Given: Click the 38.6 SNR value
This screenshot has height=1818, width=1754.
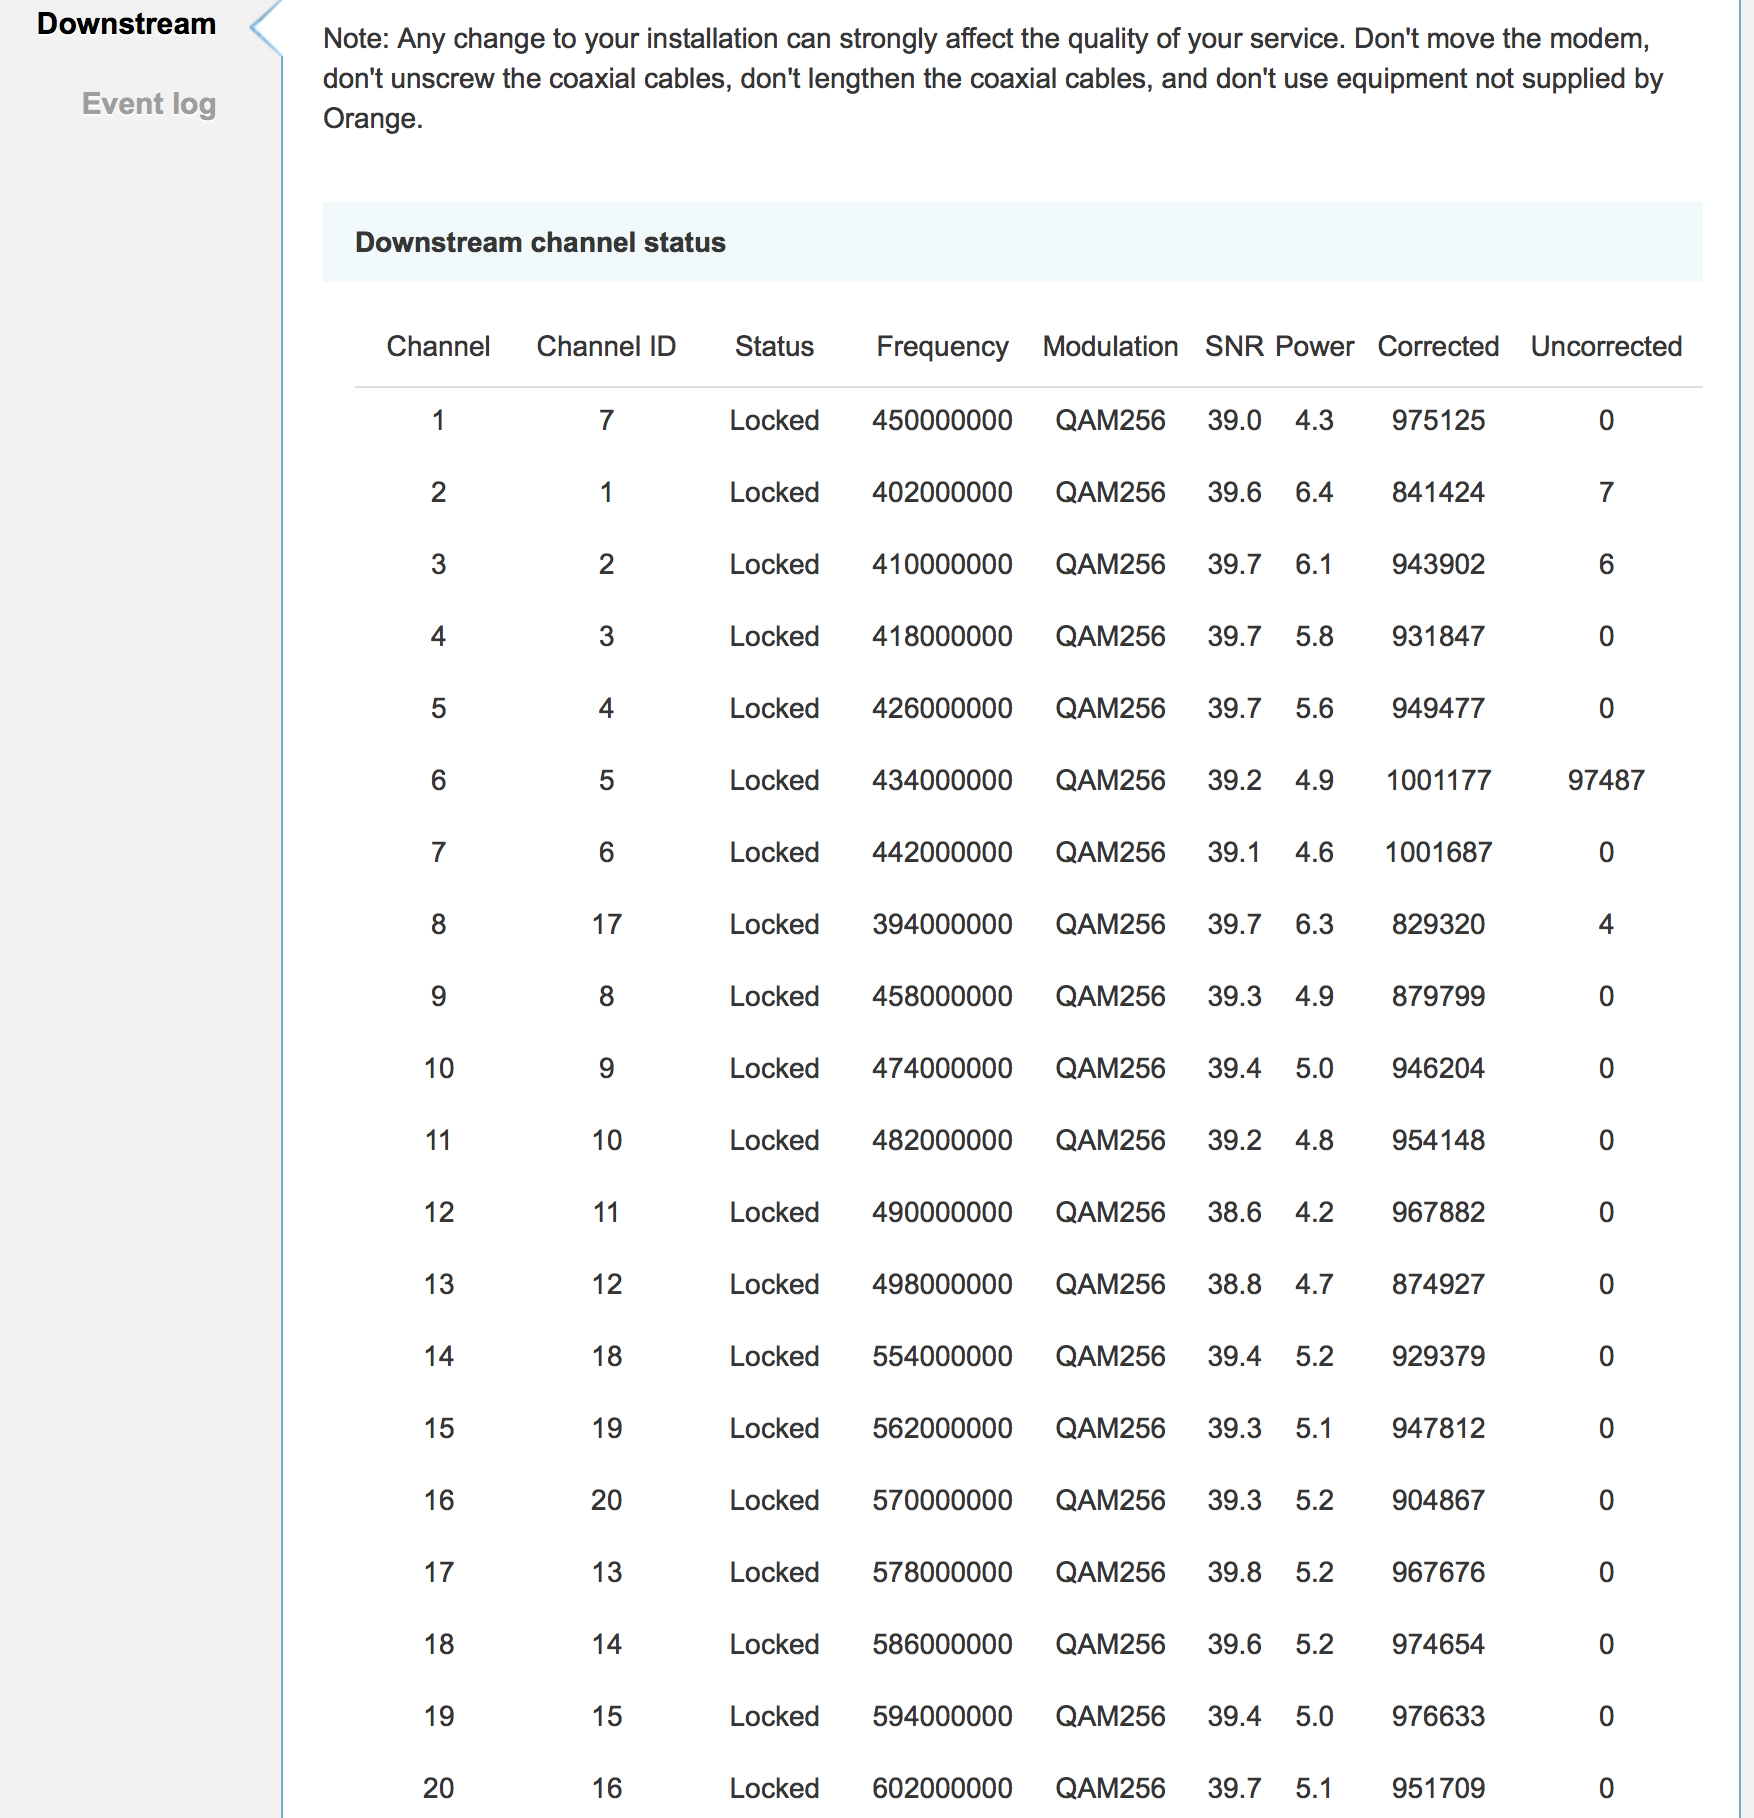Looking at the screenshot, I should pos(1234,1213).
